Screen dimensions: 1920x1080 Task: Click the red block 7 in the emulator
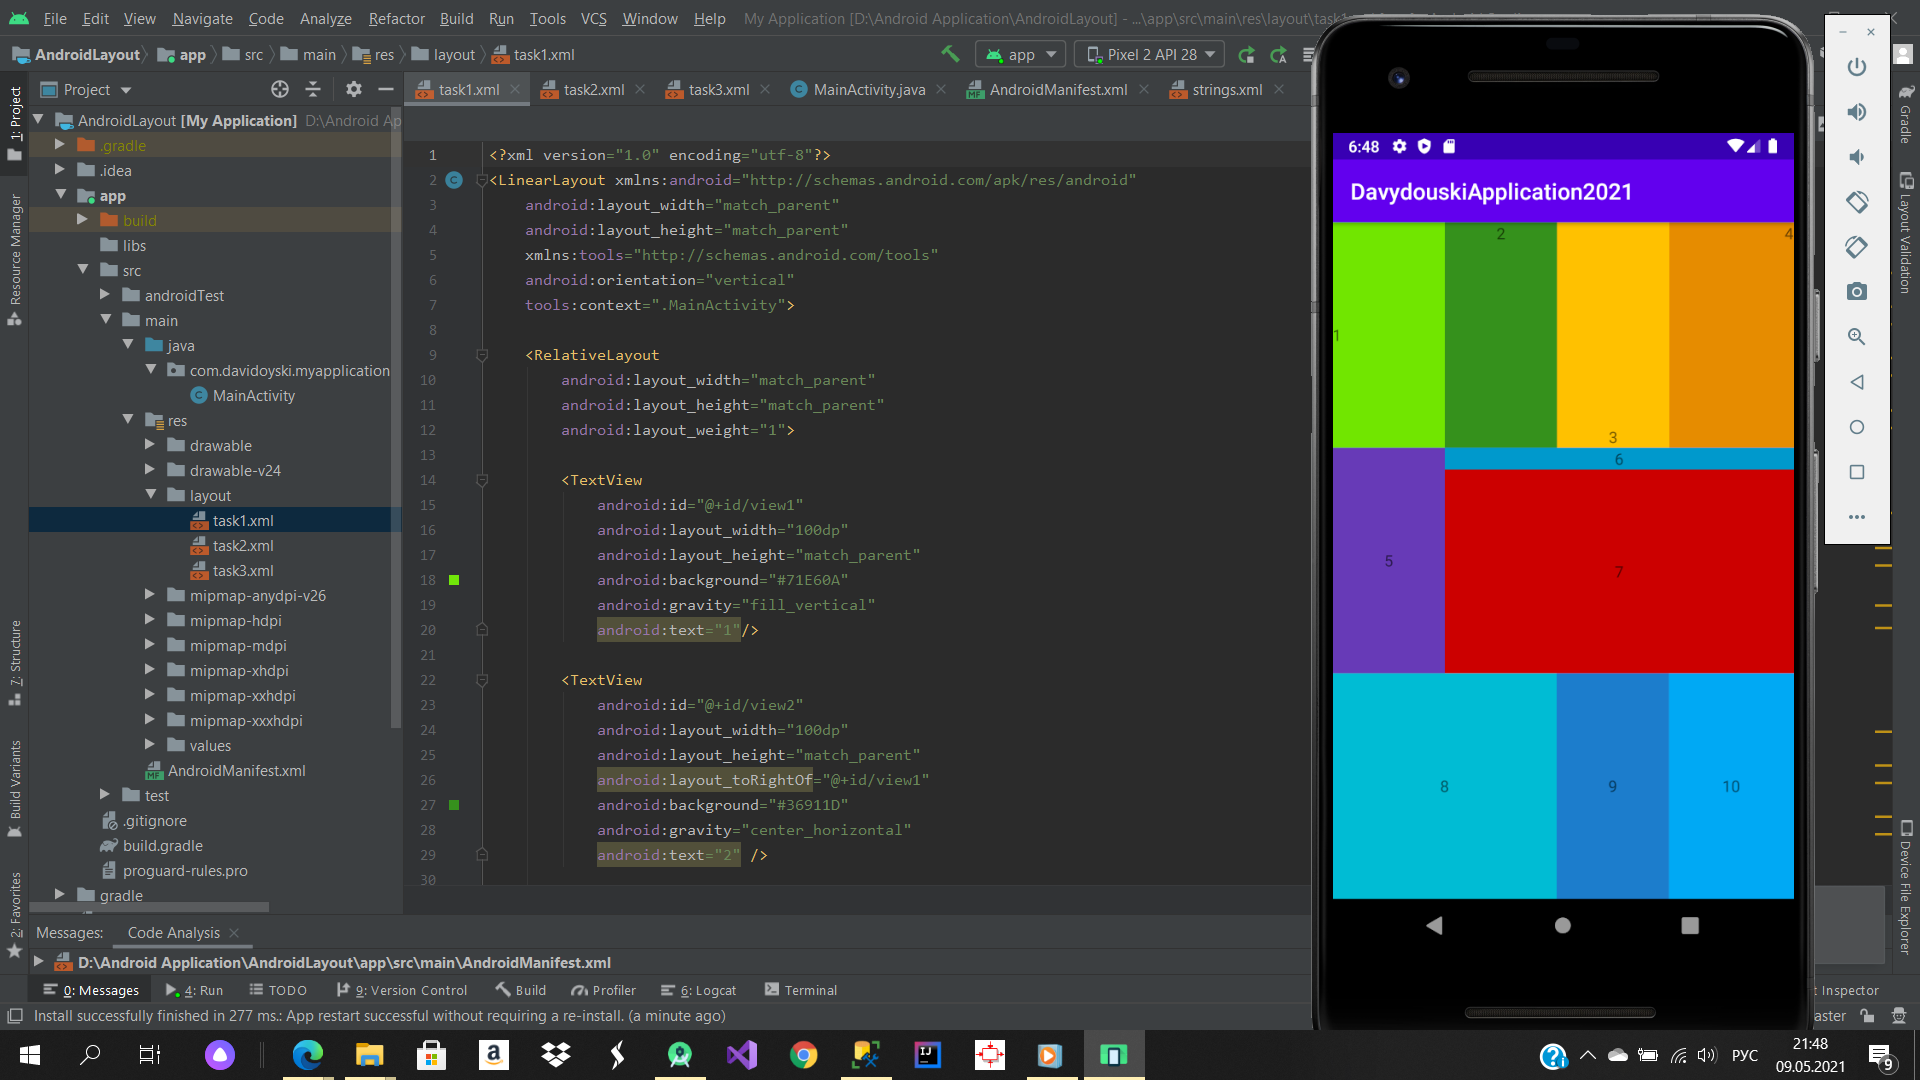[1619, 571]
